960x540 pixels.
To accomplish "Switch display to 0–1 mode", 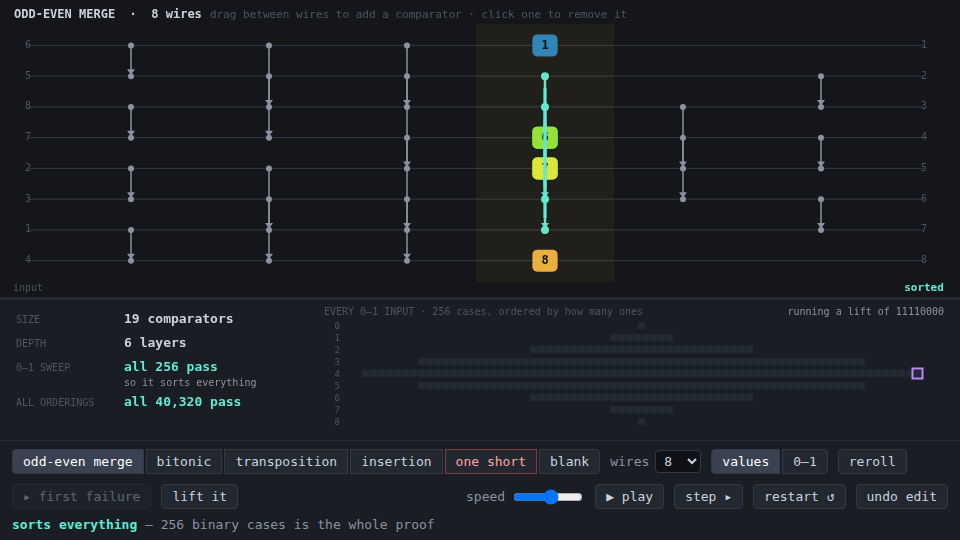I will [804, 462].
